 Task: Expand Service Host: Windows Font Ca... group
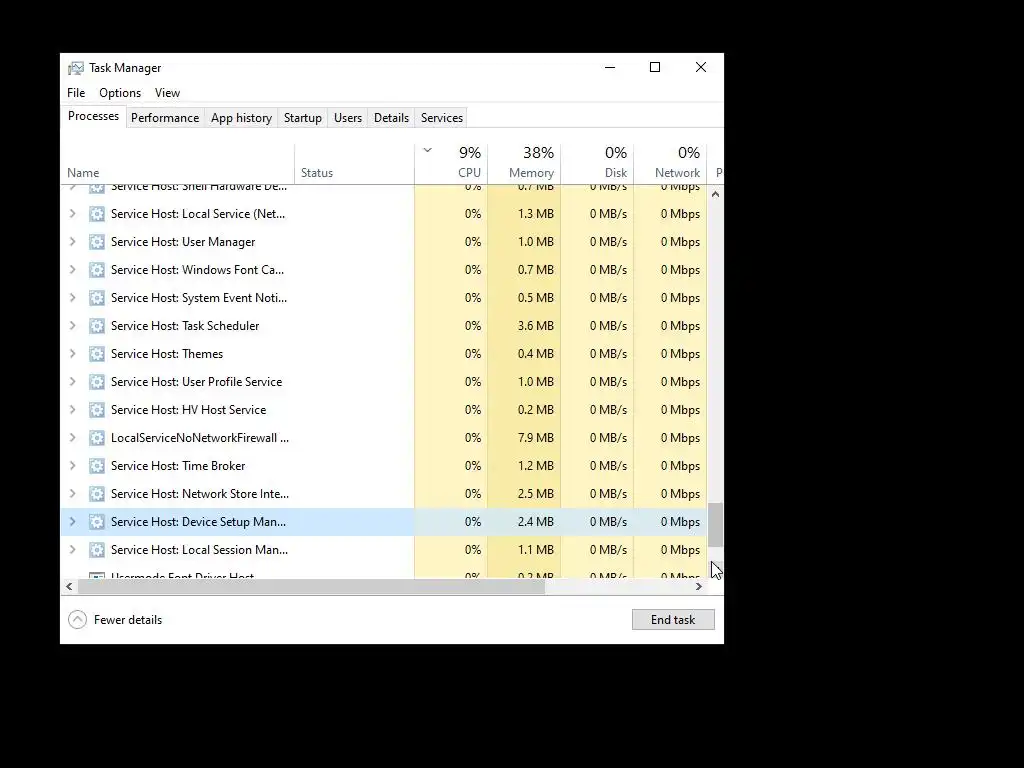[72, 270]
